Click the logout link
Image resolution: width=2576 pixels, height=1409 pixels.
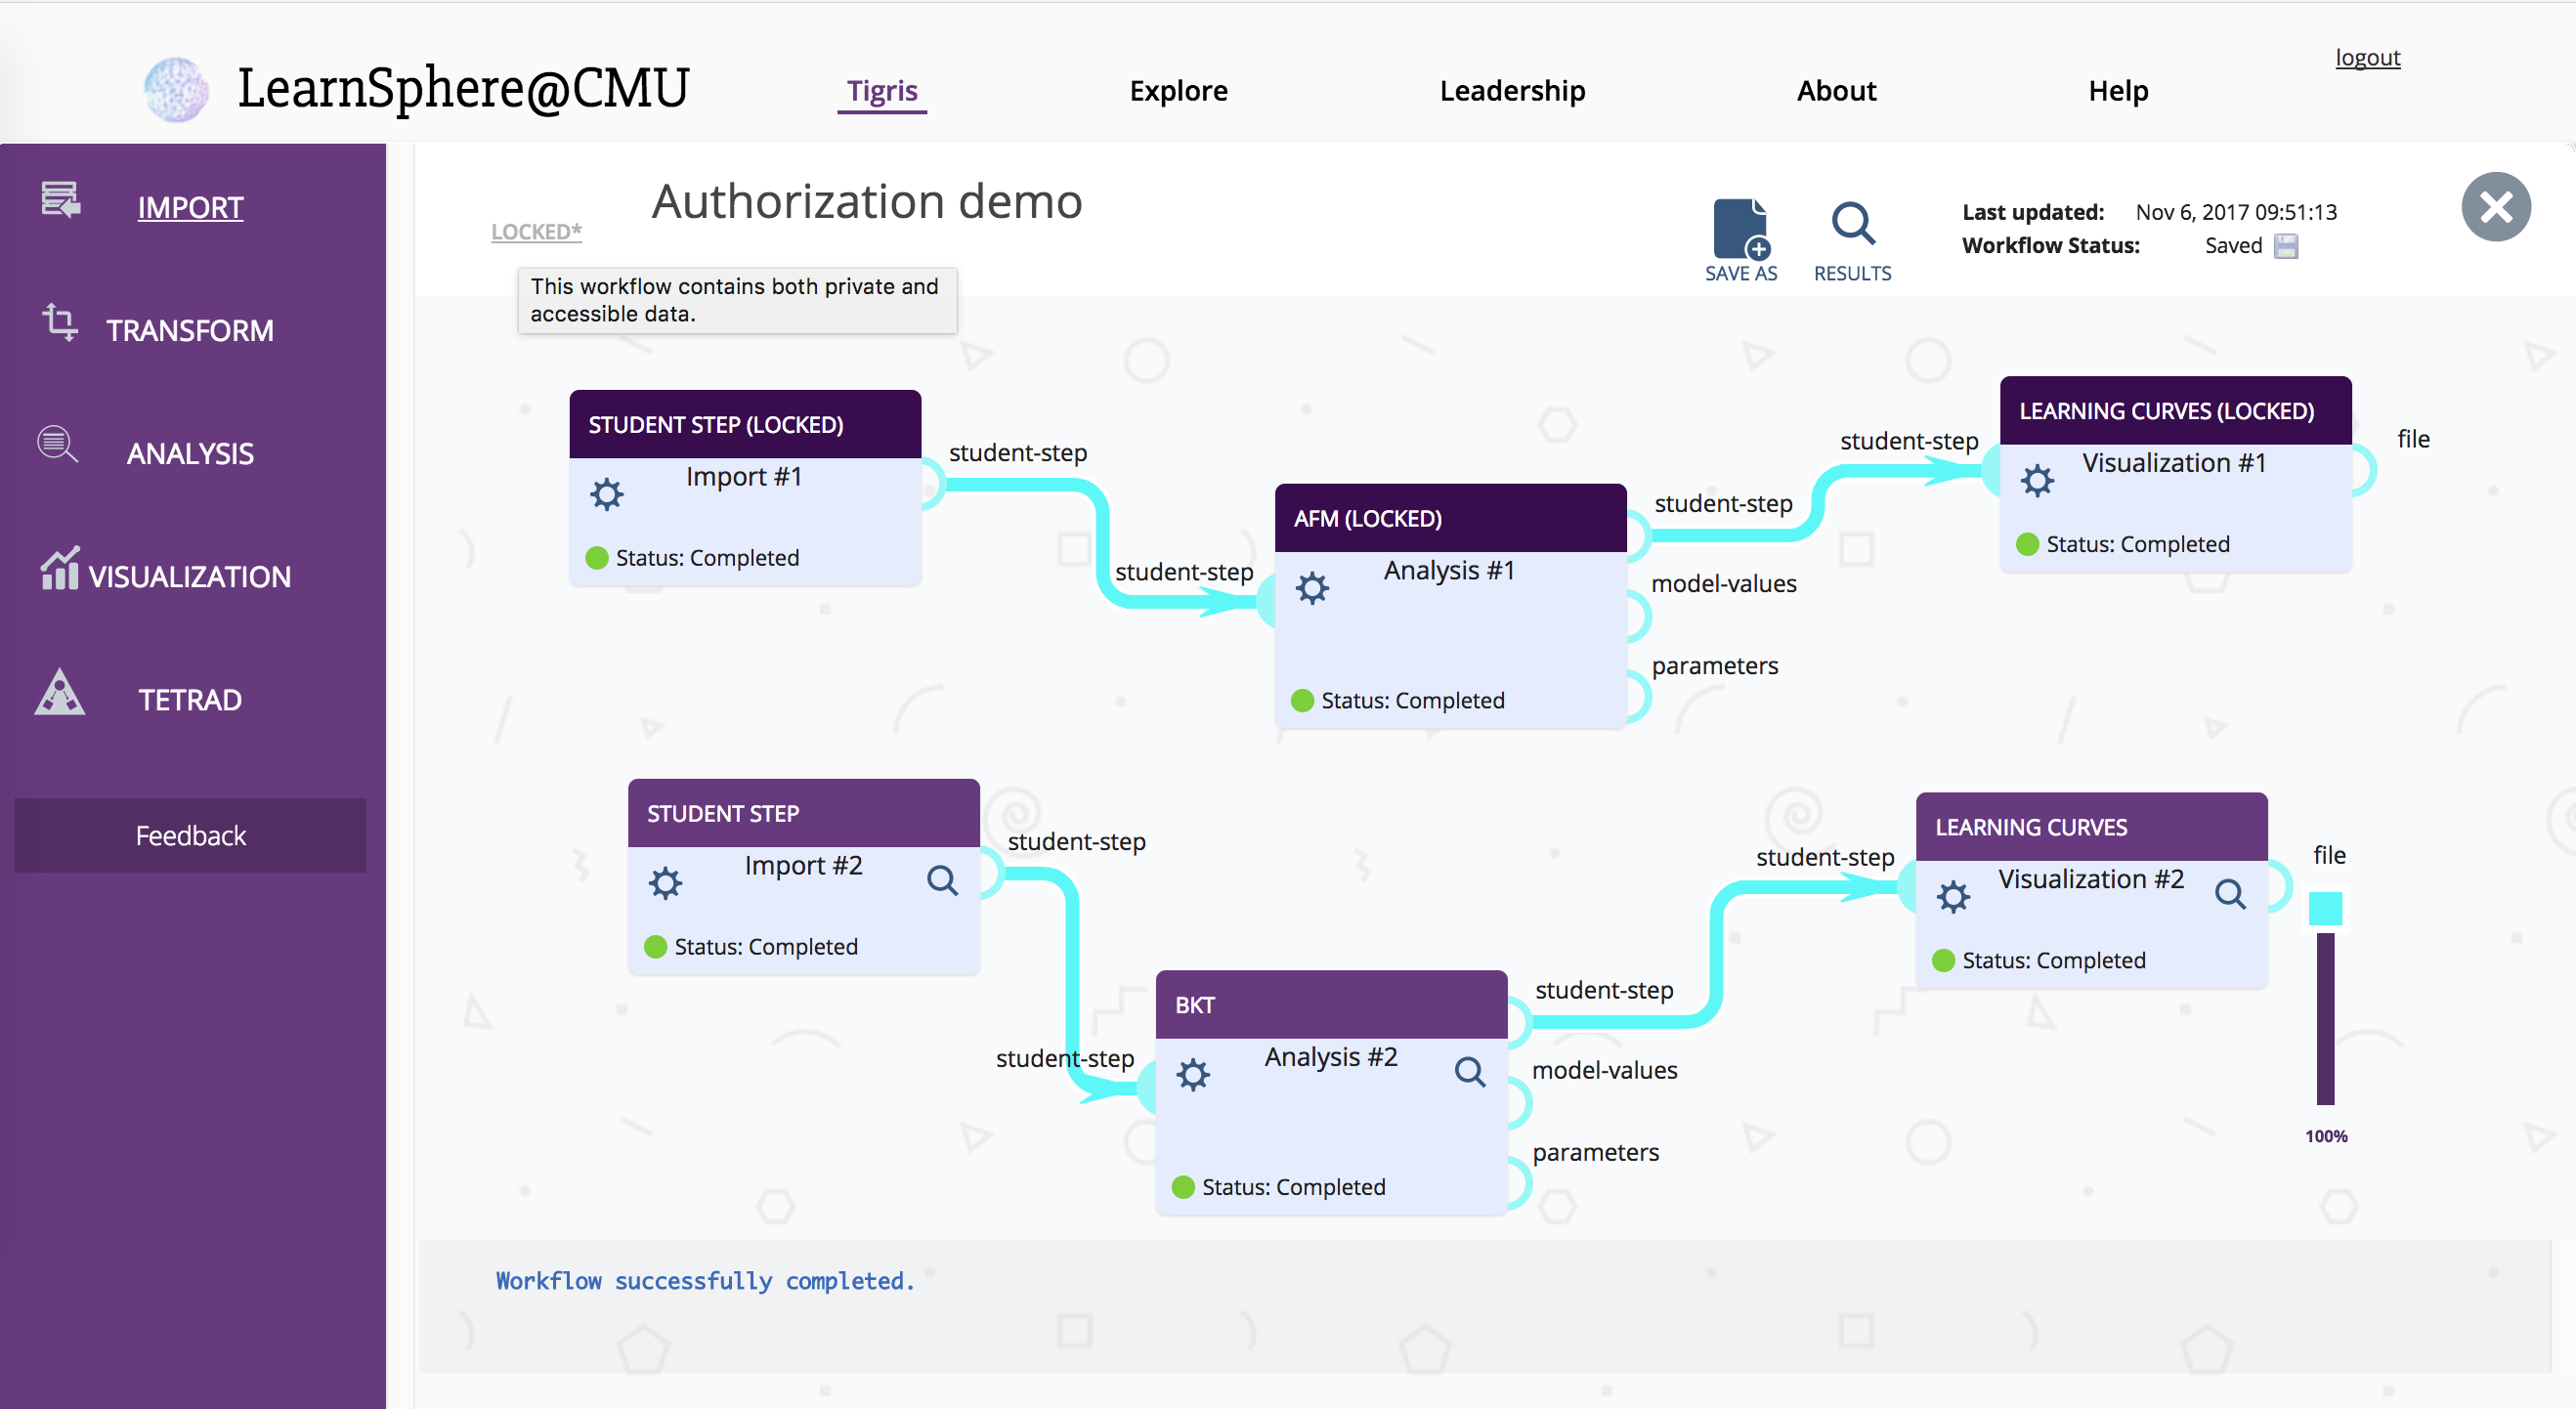click(2367, 58)
